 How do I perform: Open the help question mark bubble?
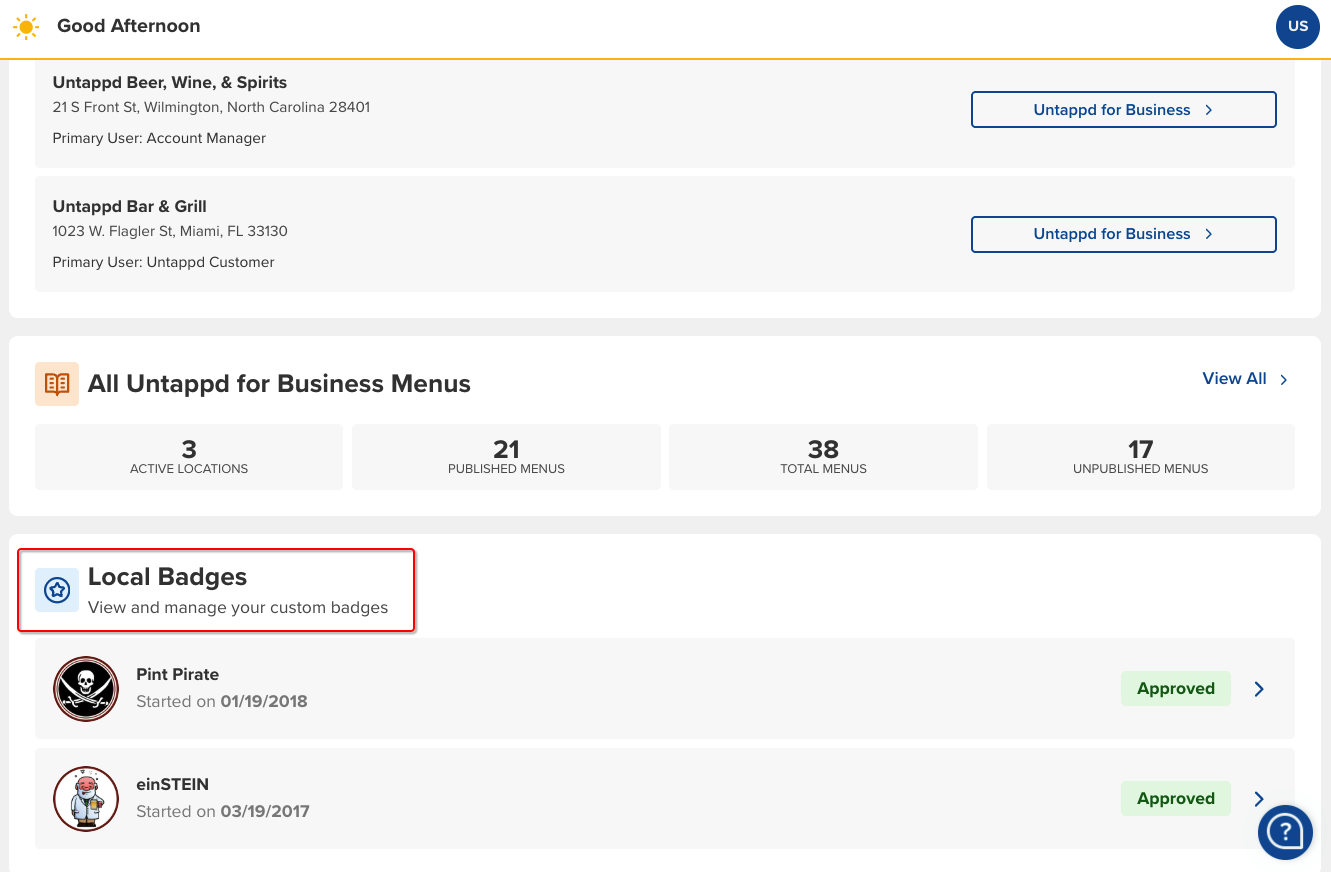(x=1284, y=831)
